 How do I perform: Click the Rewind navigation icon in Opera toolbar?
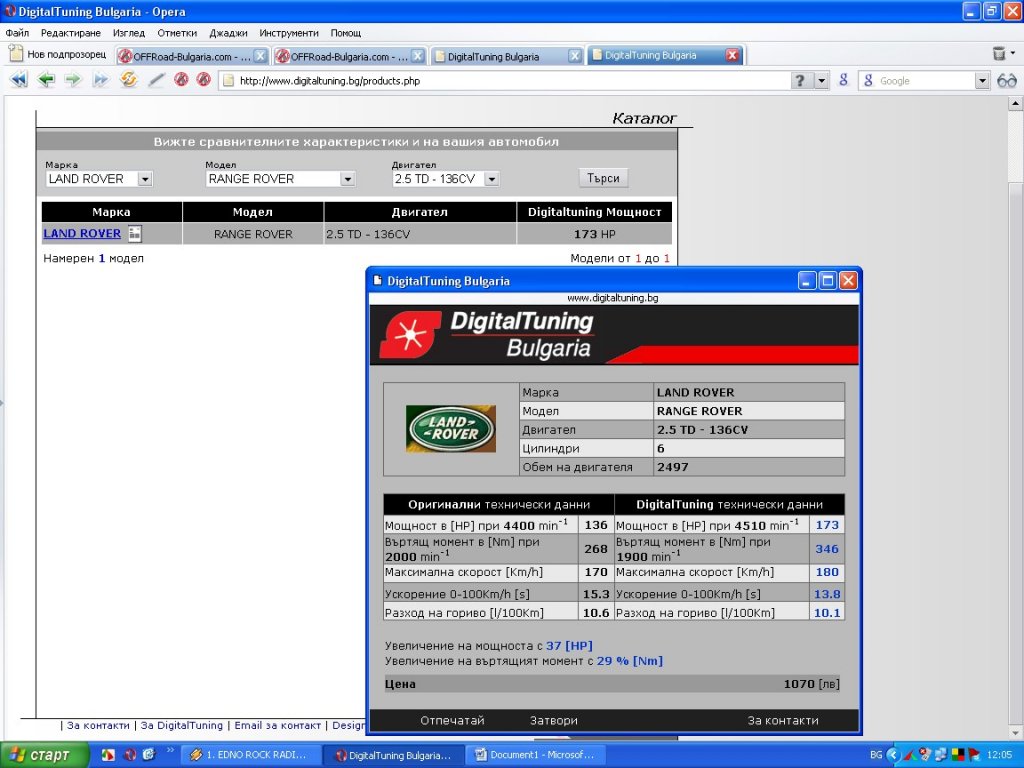pos(18,80)
